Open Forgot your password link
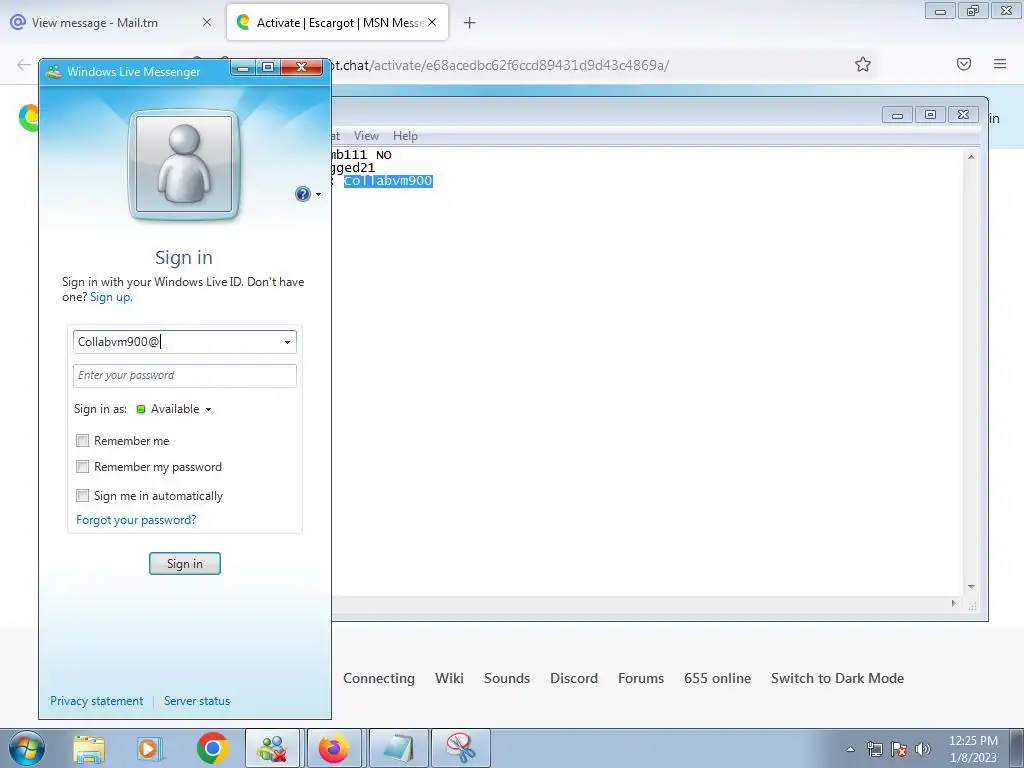 (136, 520)
